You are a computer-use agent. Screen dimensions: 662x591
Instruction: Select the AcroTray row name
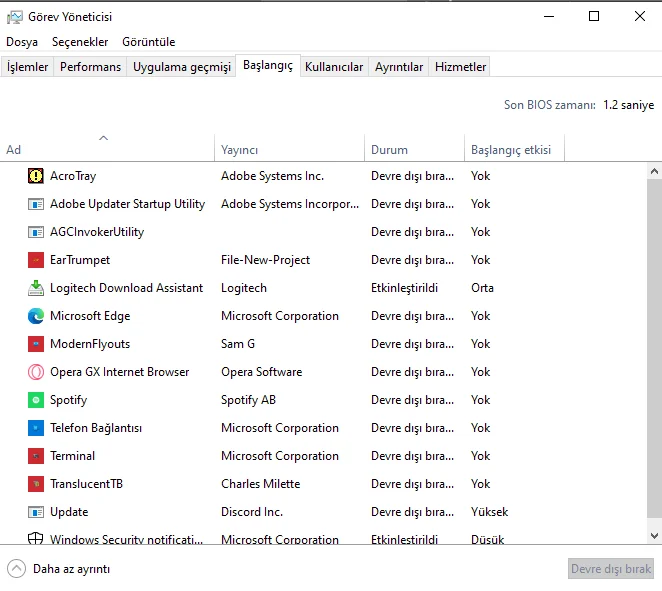click(x=73, y=176)
